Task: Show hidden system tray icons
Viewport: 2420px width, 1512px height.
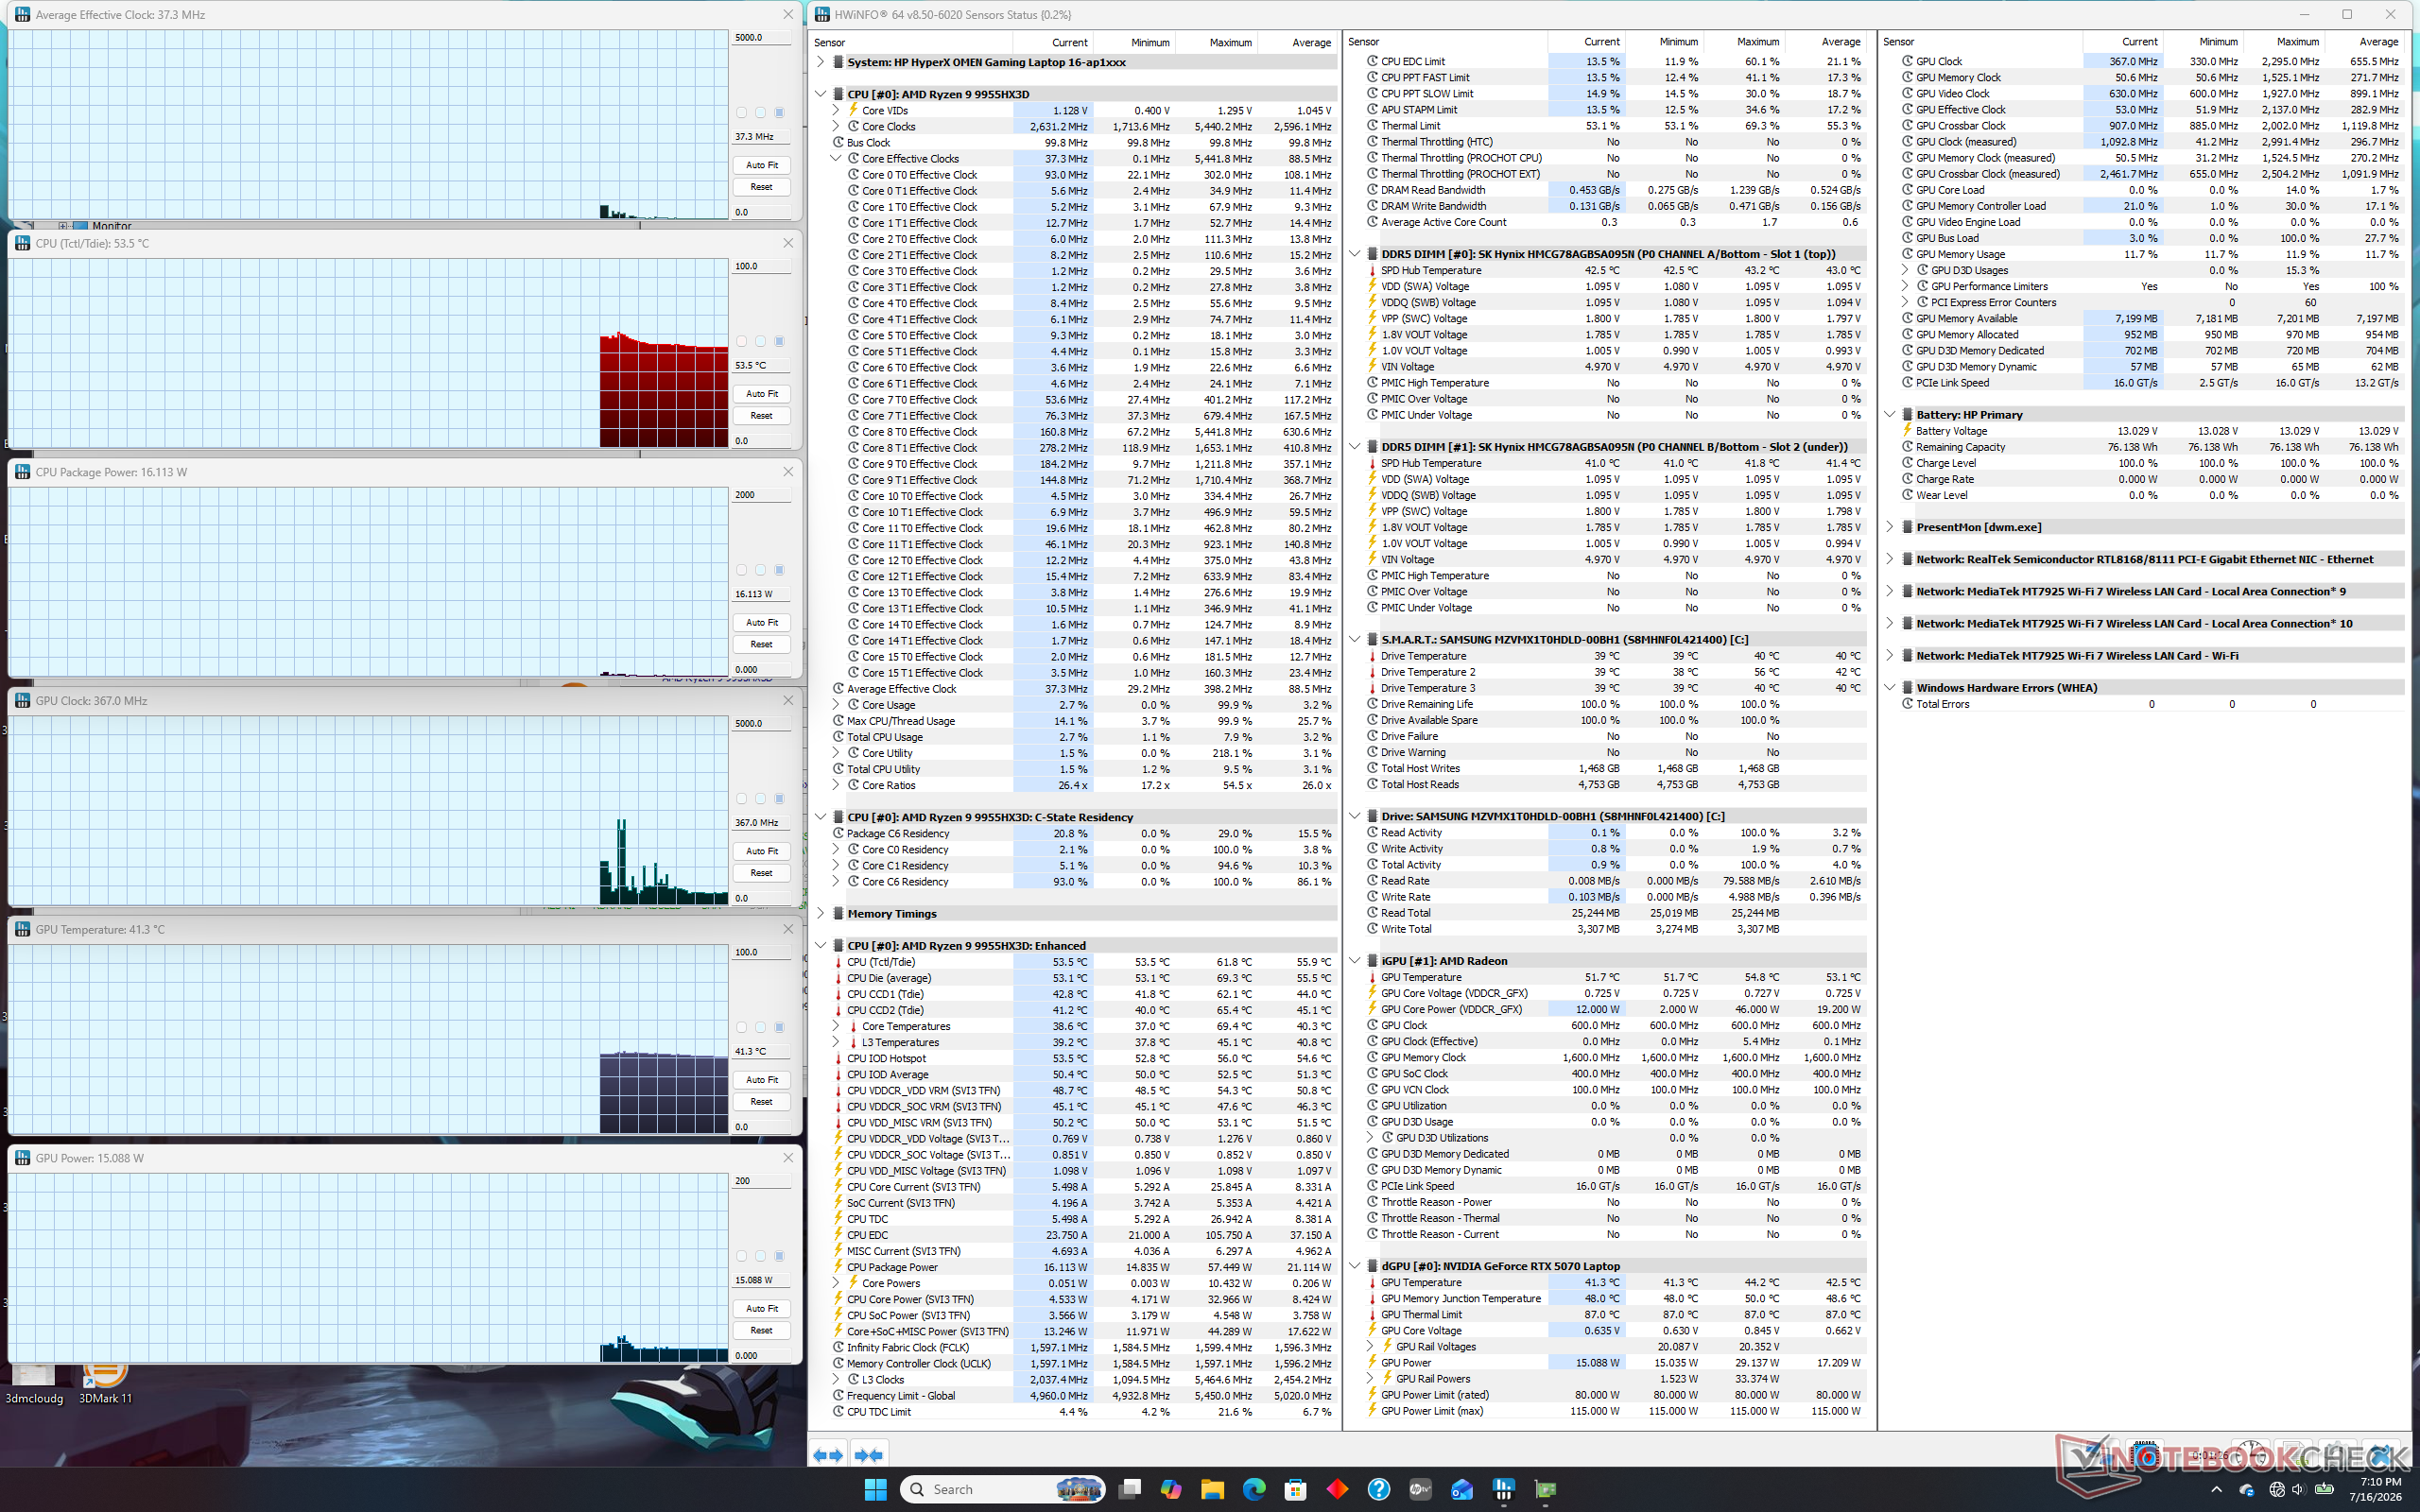Action: point(2216,1489)
